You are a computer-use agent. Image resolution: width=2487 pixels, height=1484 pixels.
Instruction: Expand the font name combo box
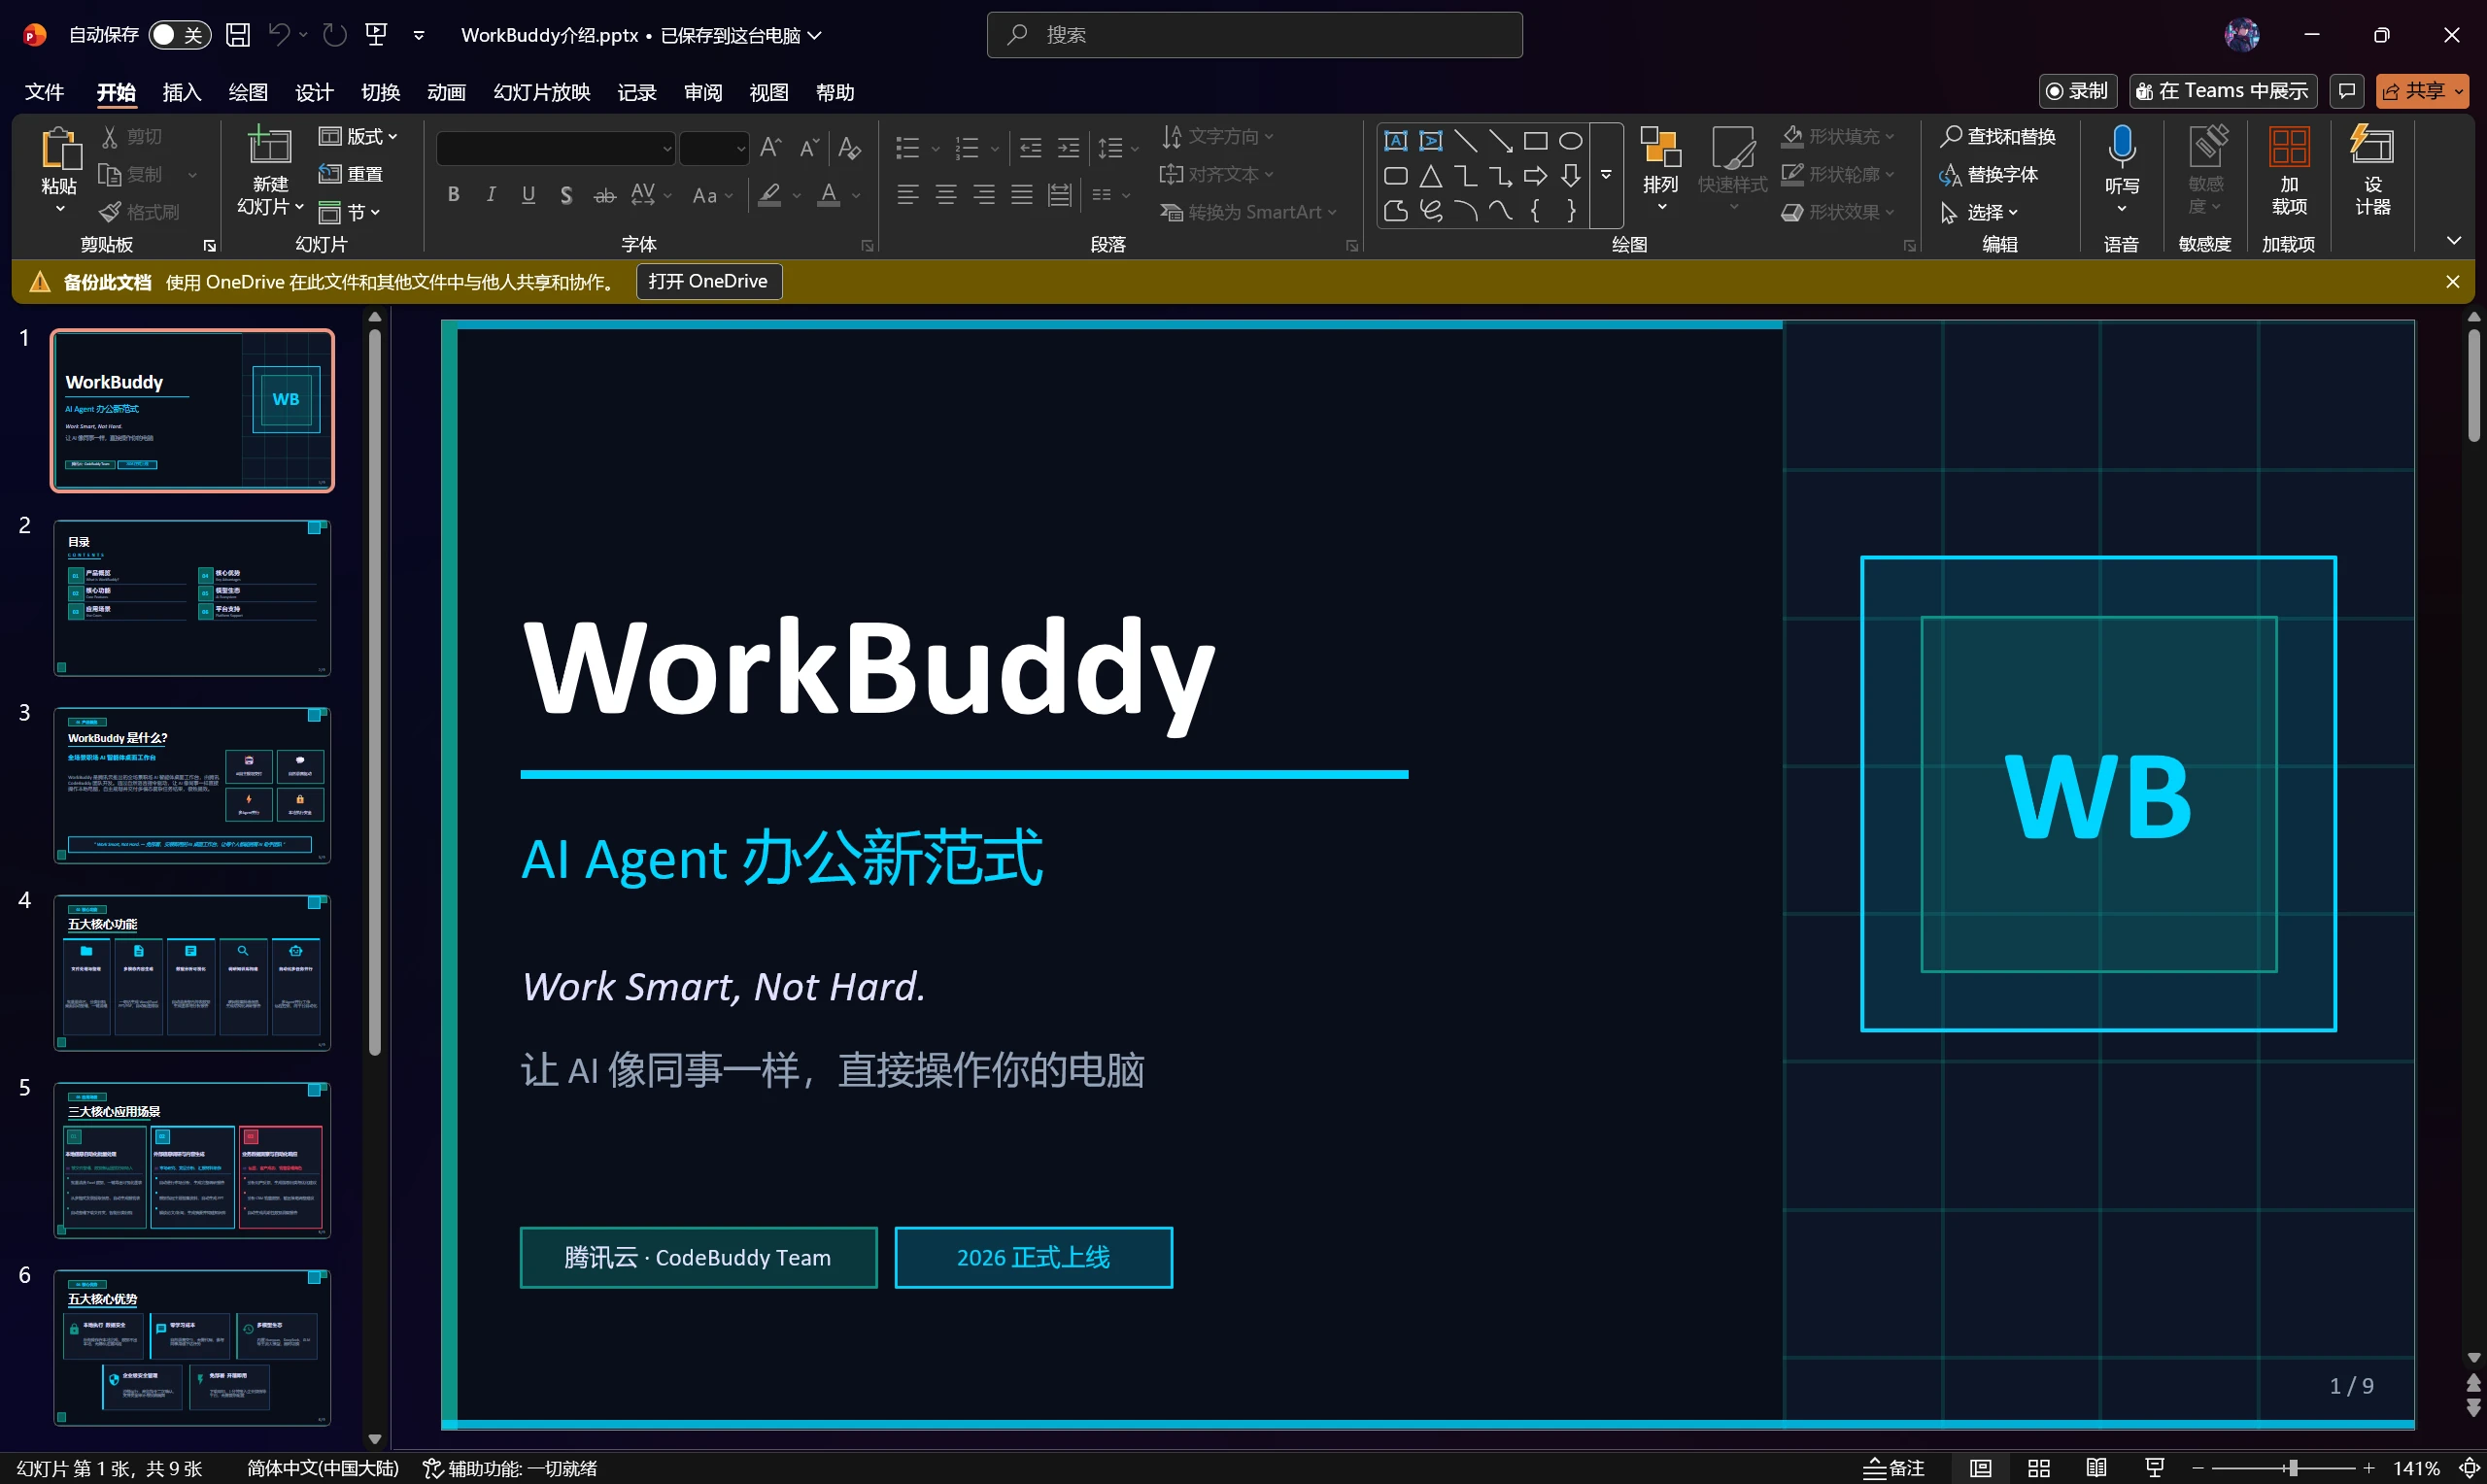tap(667, 149)
